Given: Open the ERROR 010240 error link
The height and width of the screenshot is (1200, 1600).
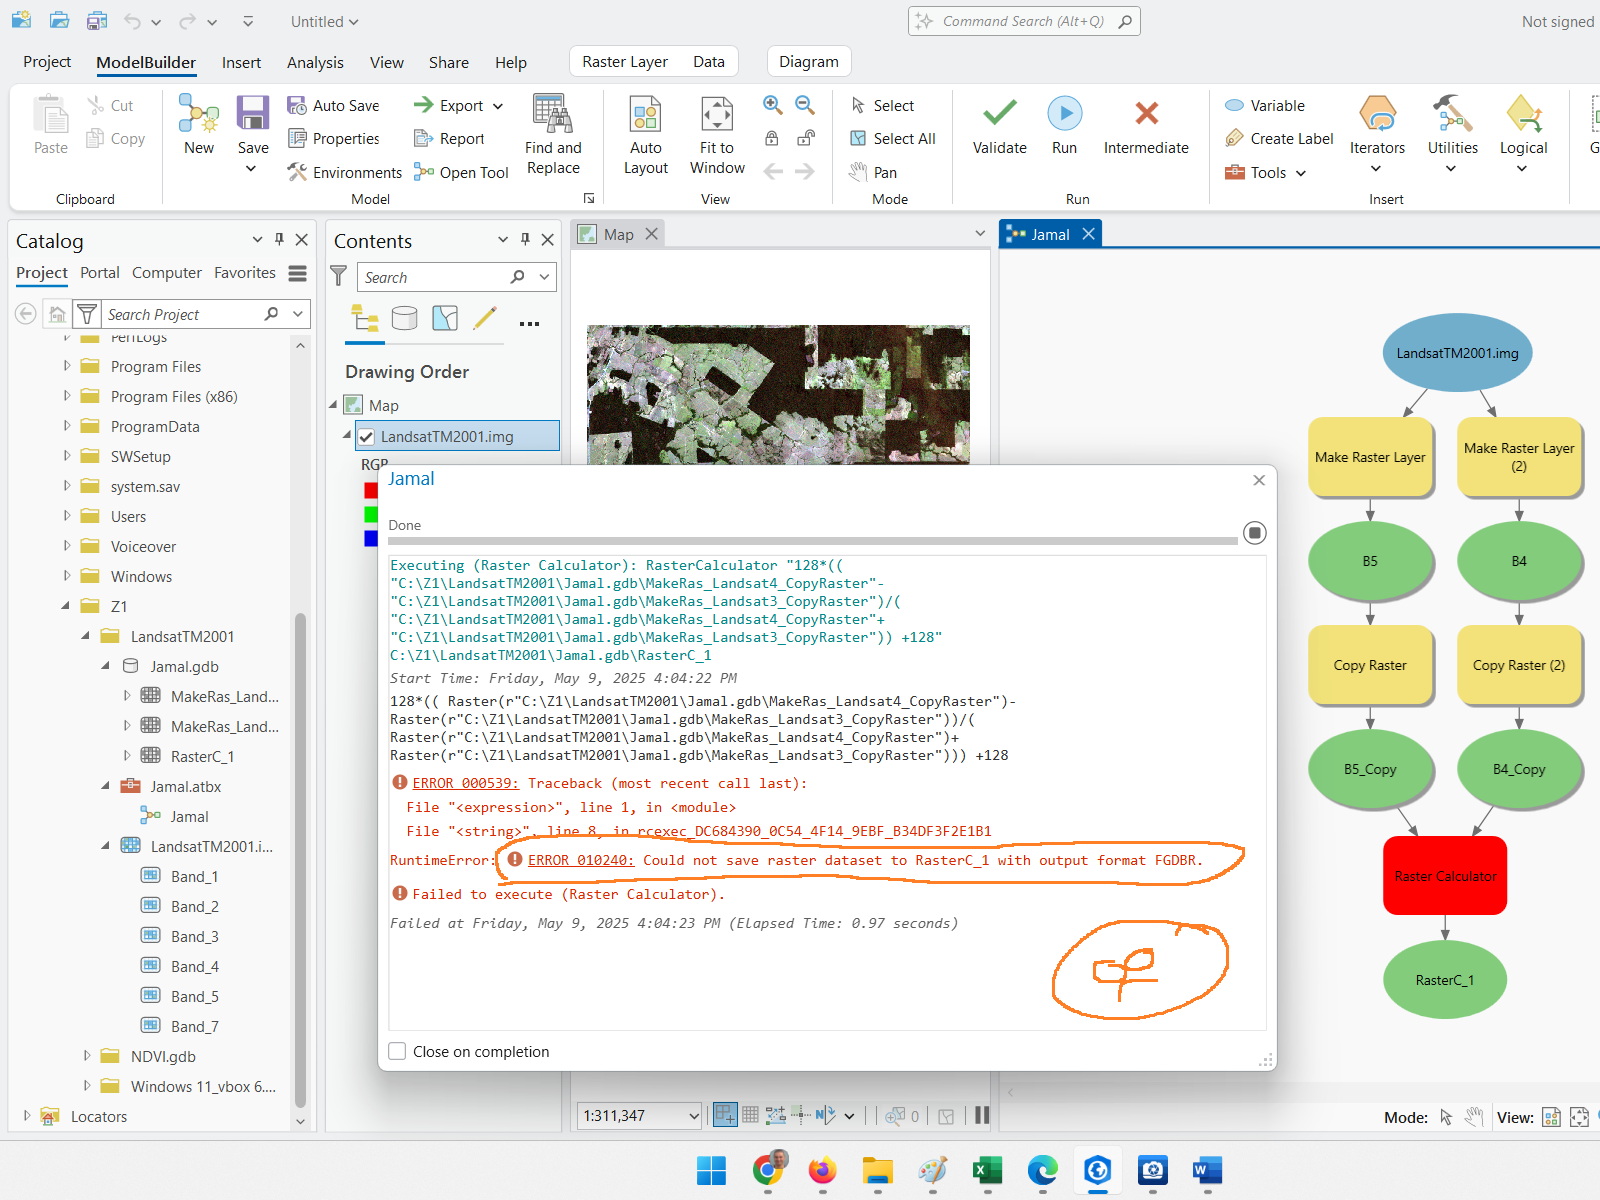Looking at the screenshot, I should [580, 860].
